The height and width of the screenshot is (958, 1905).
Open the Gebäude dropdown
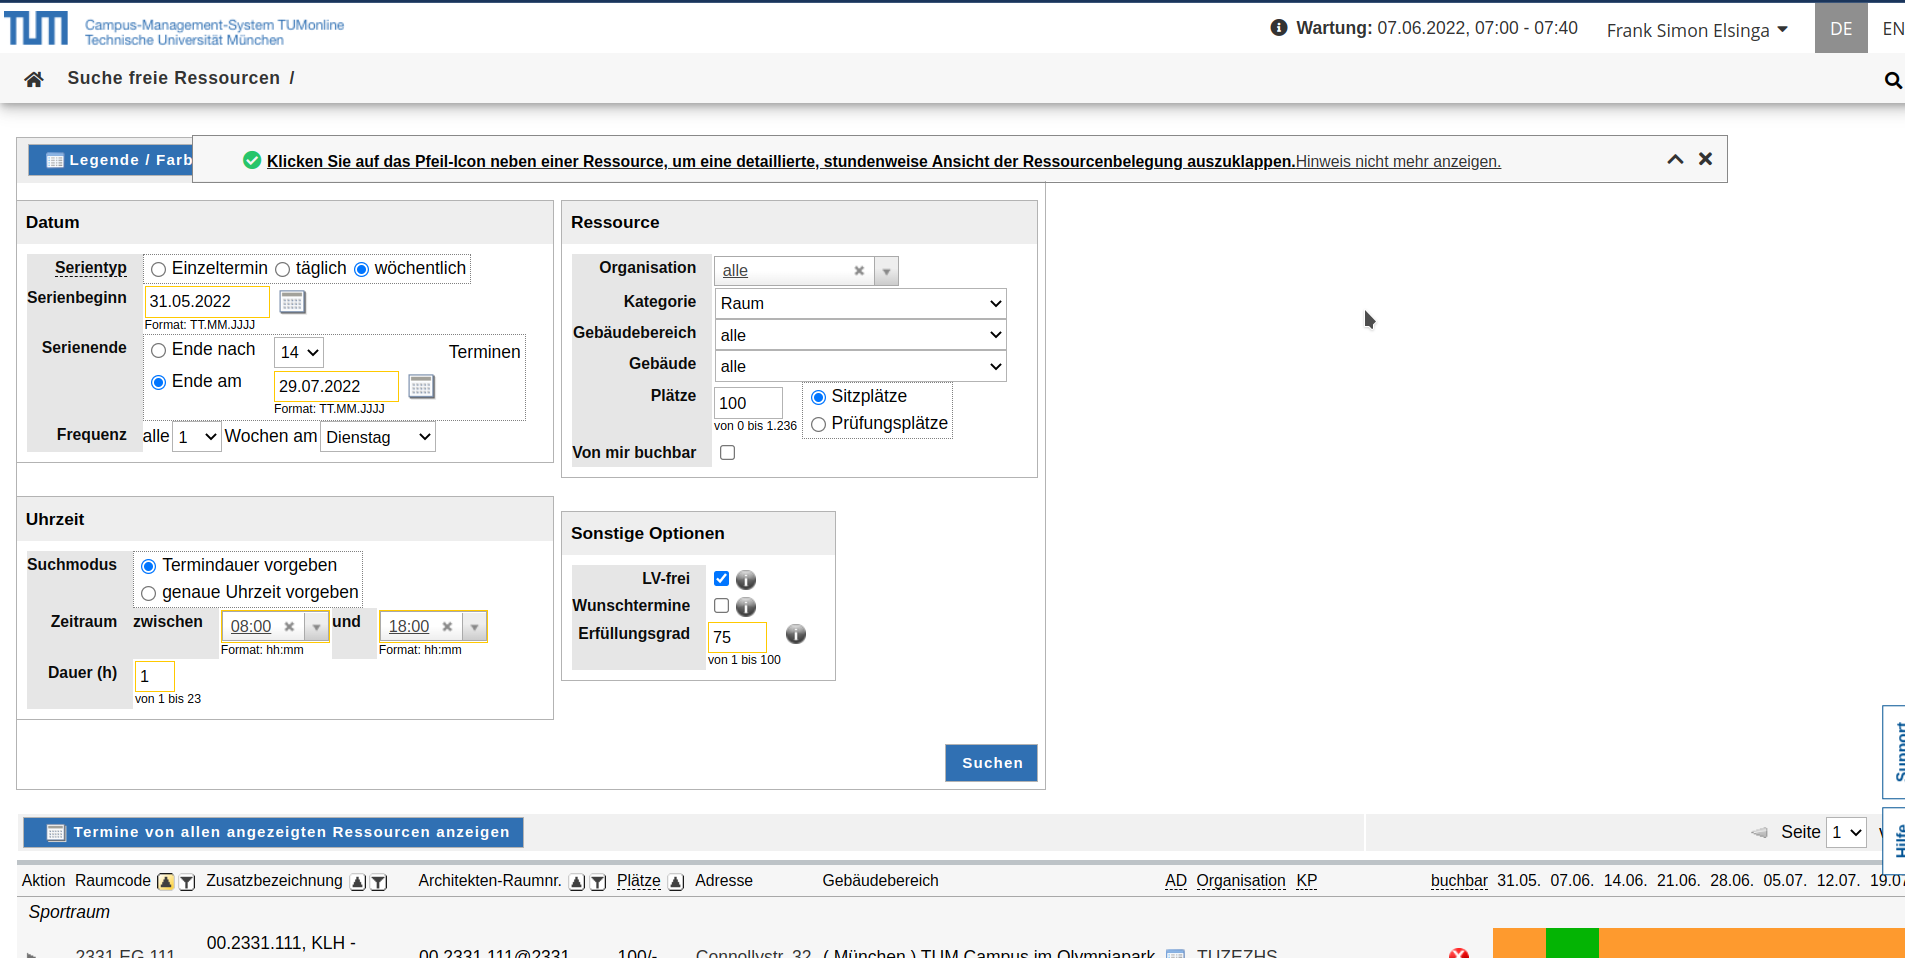pos(860,366)
